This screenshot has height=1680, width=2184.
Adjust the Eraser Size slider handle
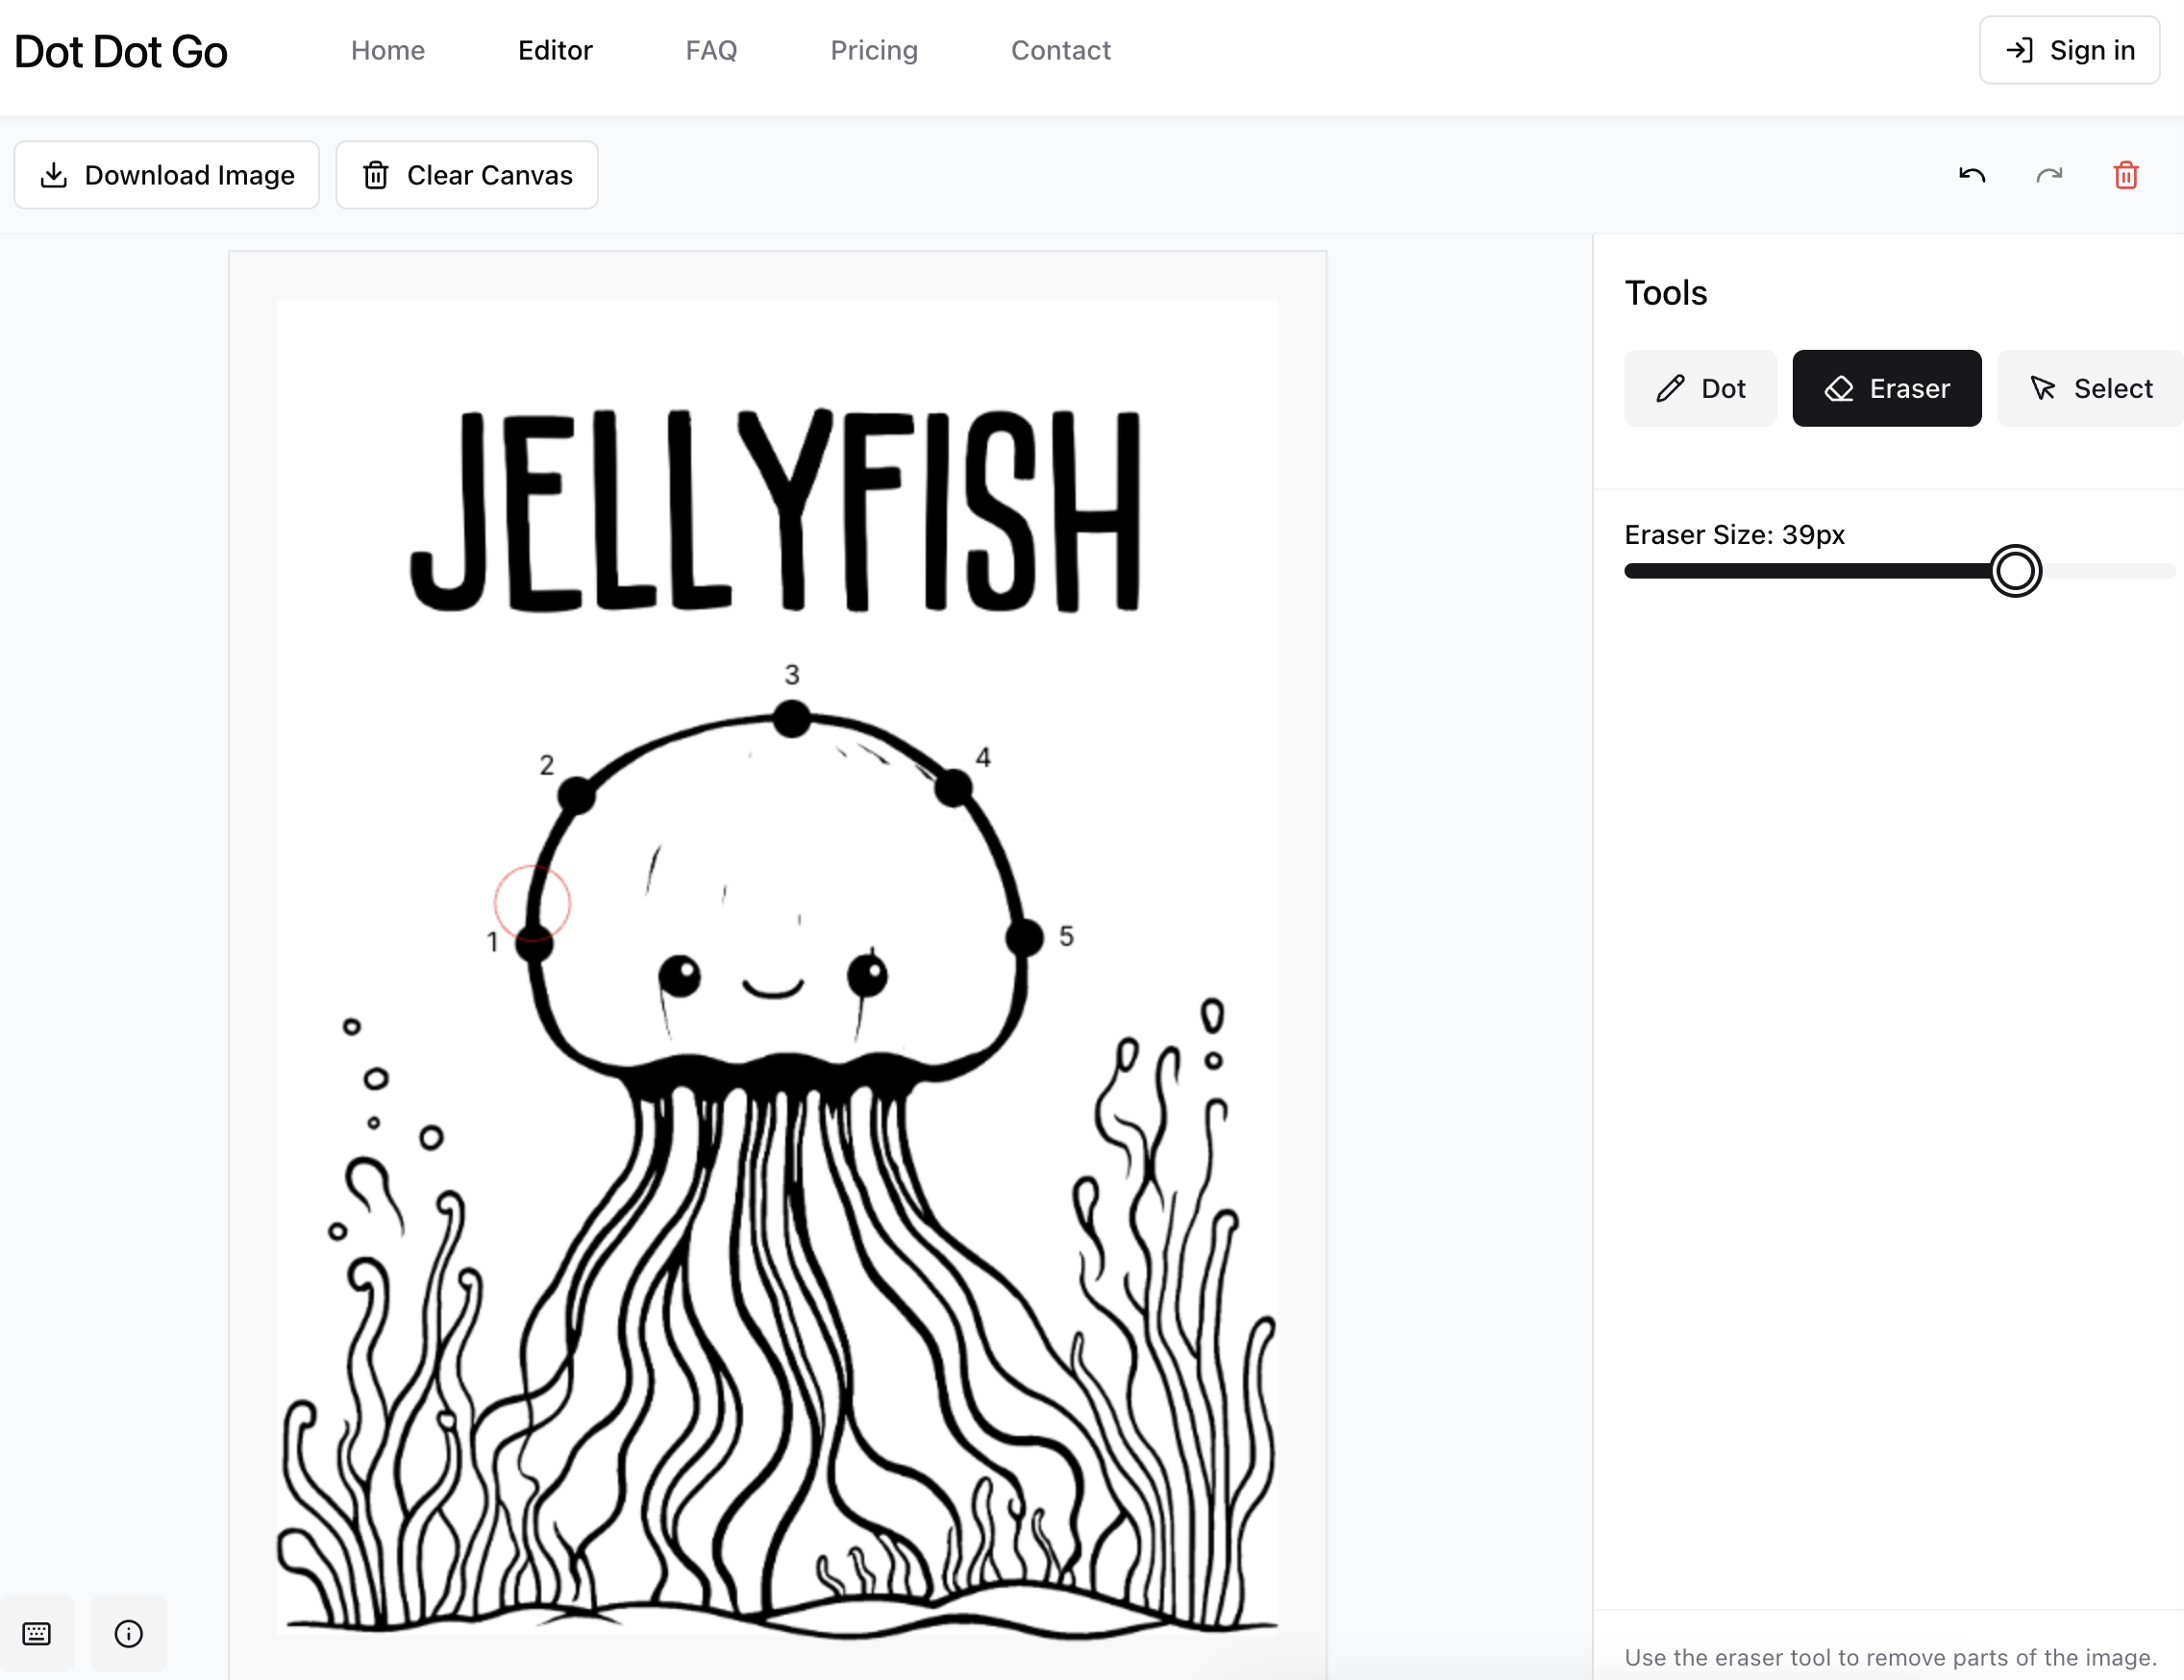pos(2016,570)
